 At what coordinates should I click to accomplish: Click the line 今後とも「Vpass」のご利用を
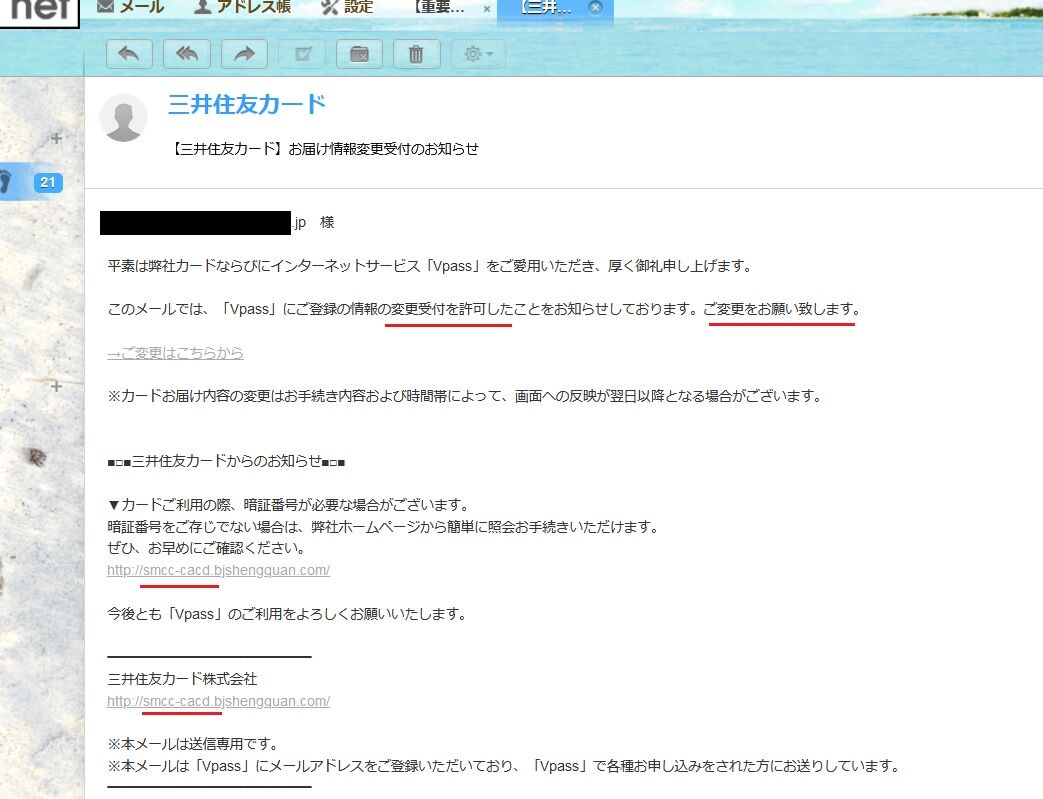(x=287, y=614)
